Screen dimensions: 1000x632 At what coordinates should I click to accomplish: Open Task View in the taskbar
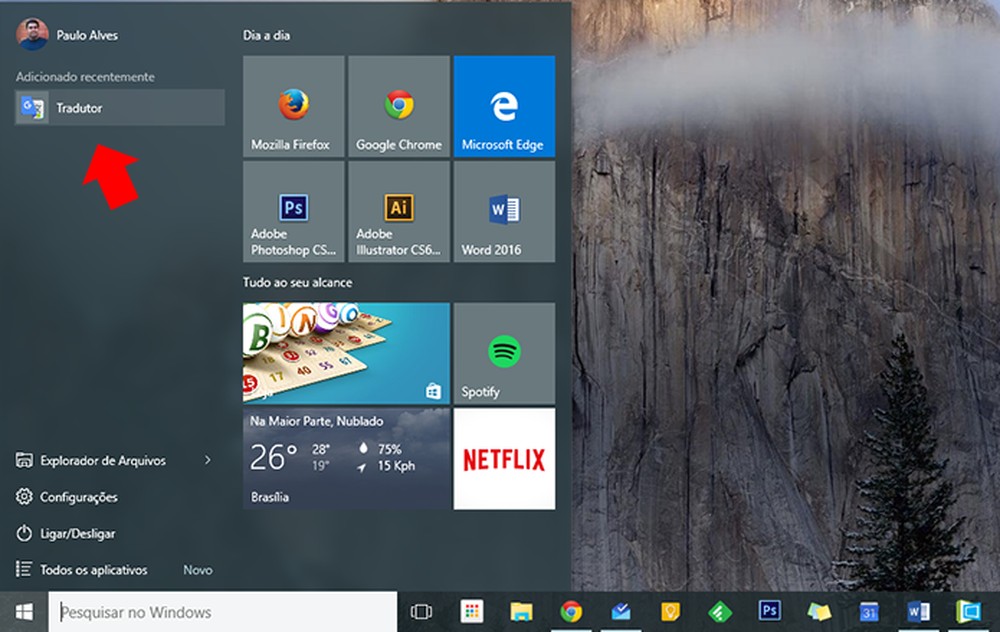coord(421,612)
